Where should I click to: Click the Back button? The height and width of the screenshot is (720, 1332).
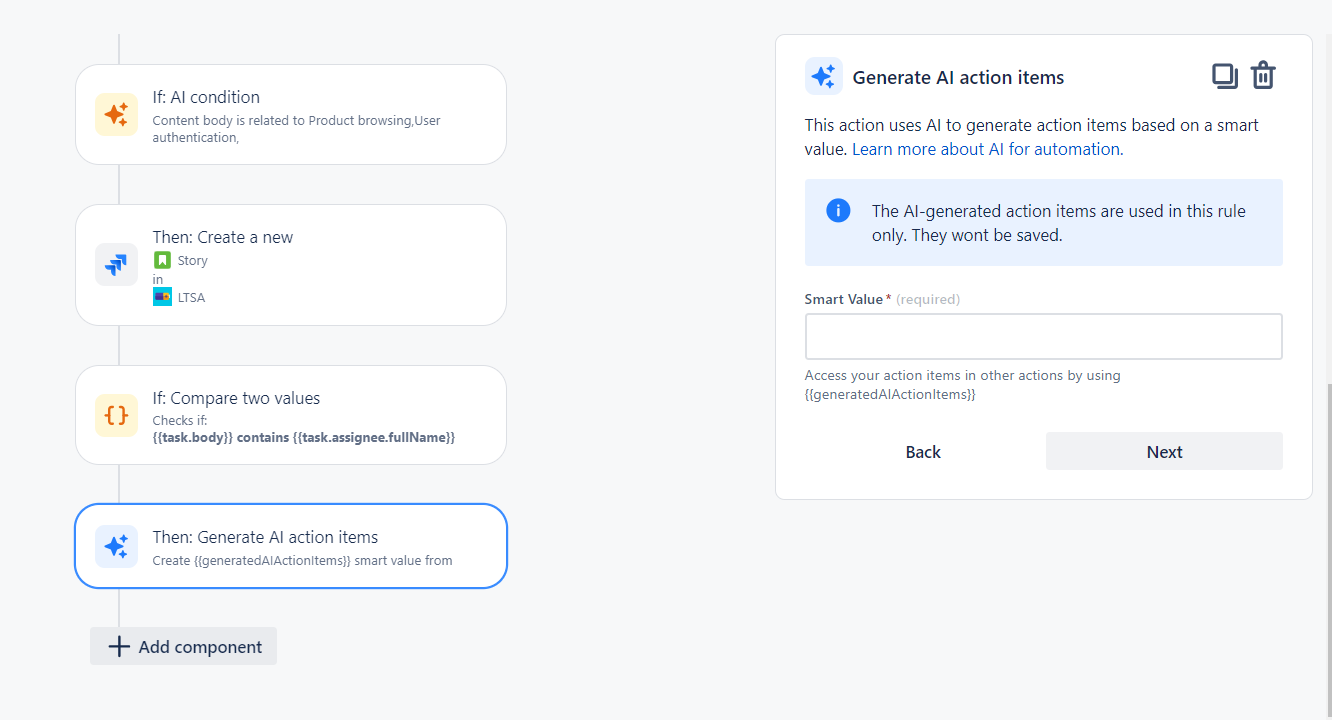(922, 451)
